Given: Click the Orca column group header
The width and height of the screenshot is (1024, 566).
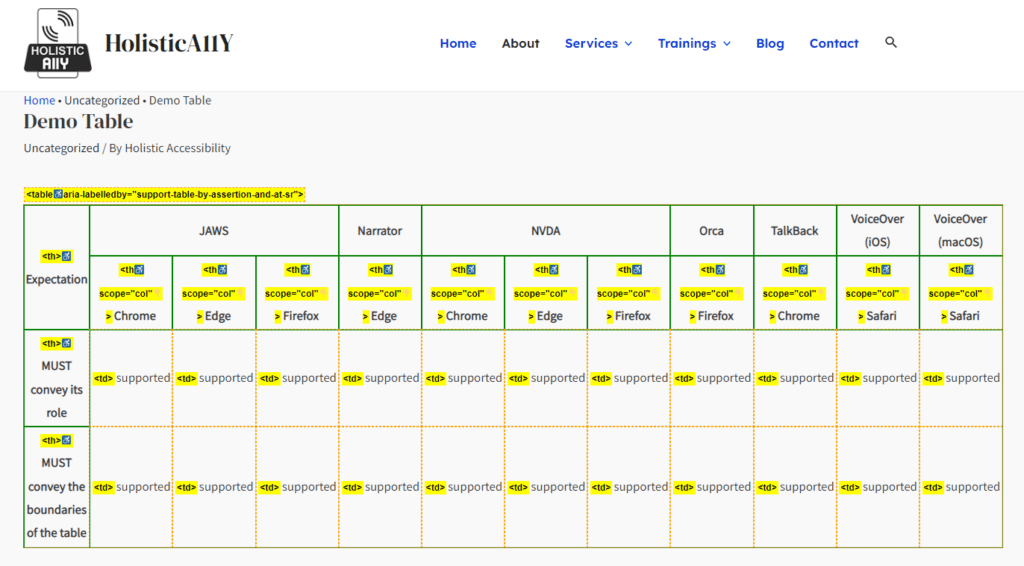Looking at the screenshot, I should (712, 230).
